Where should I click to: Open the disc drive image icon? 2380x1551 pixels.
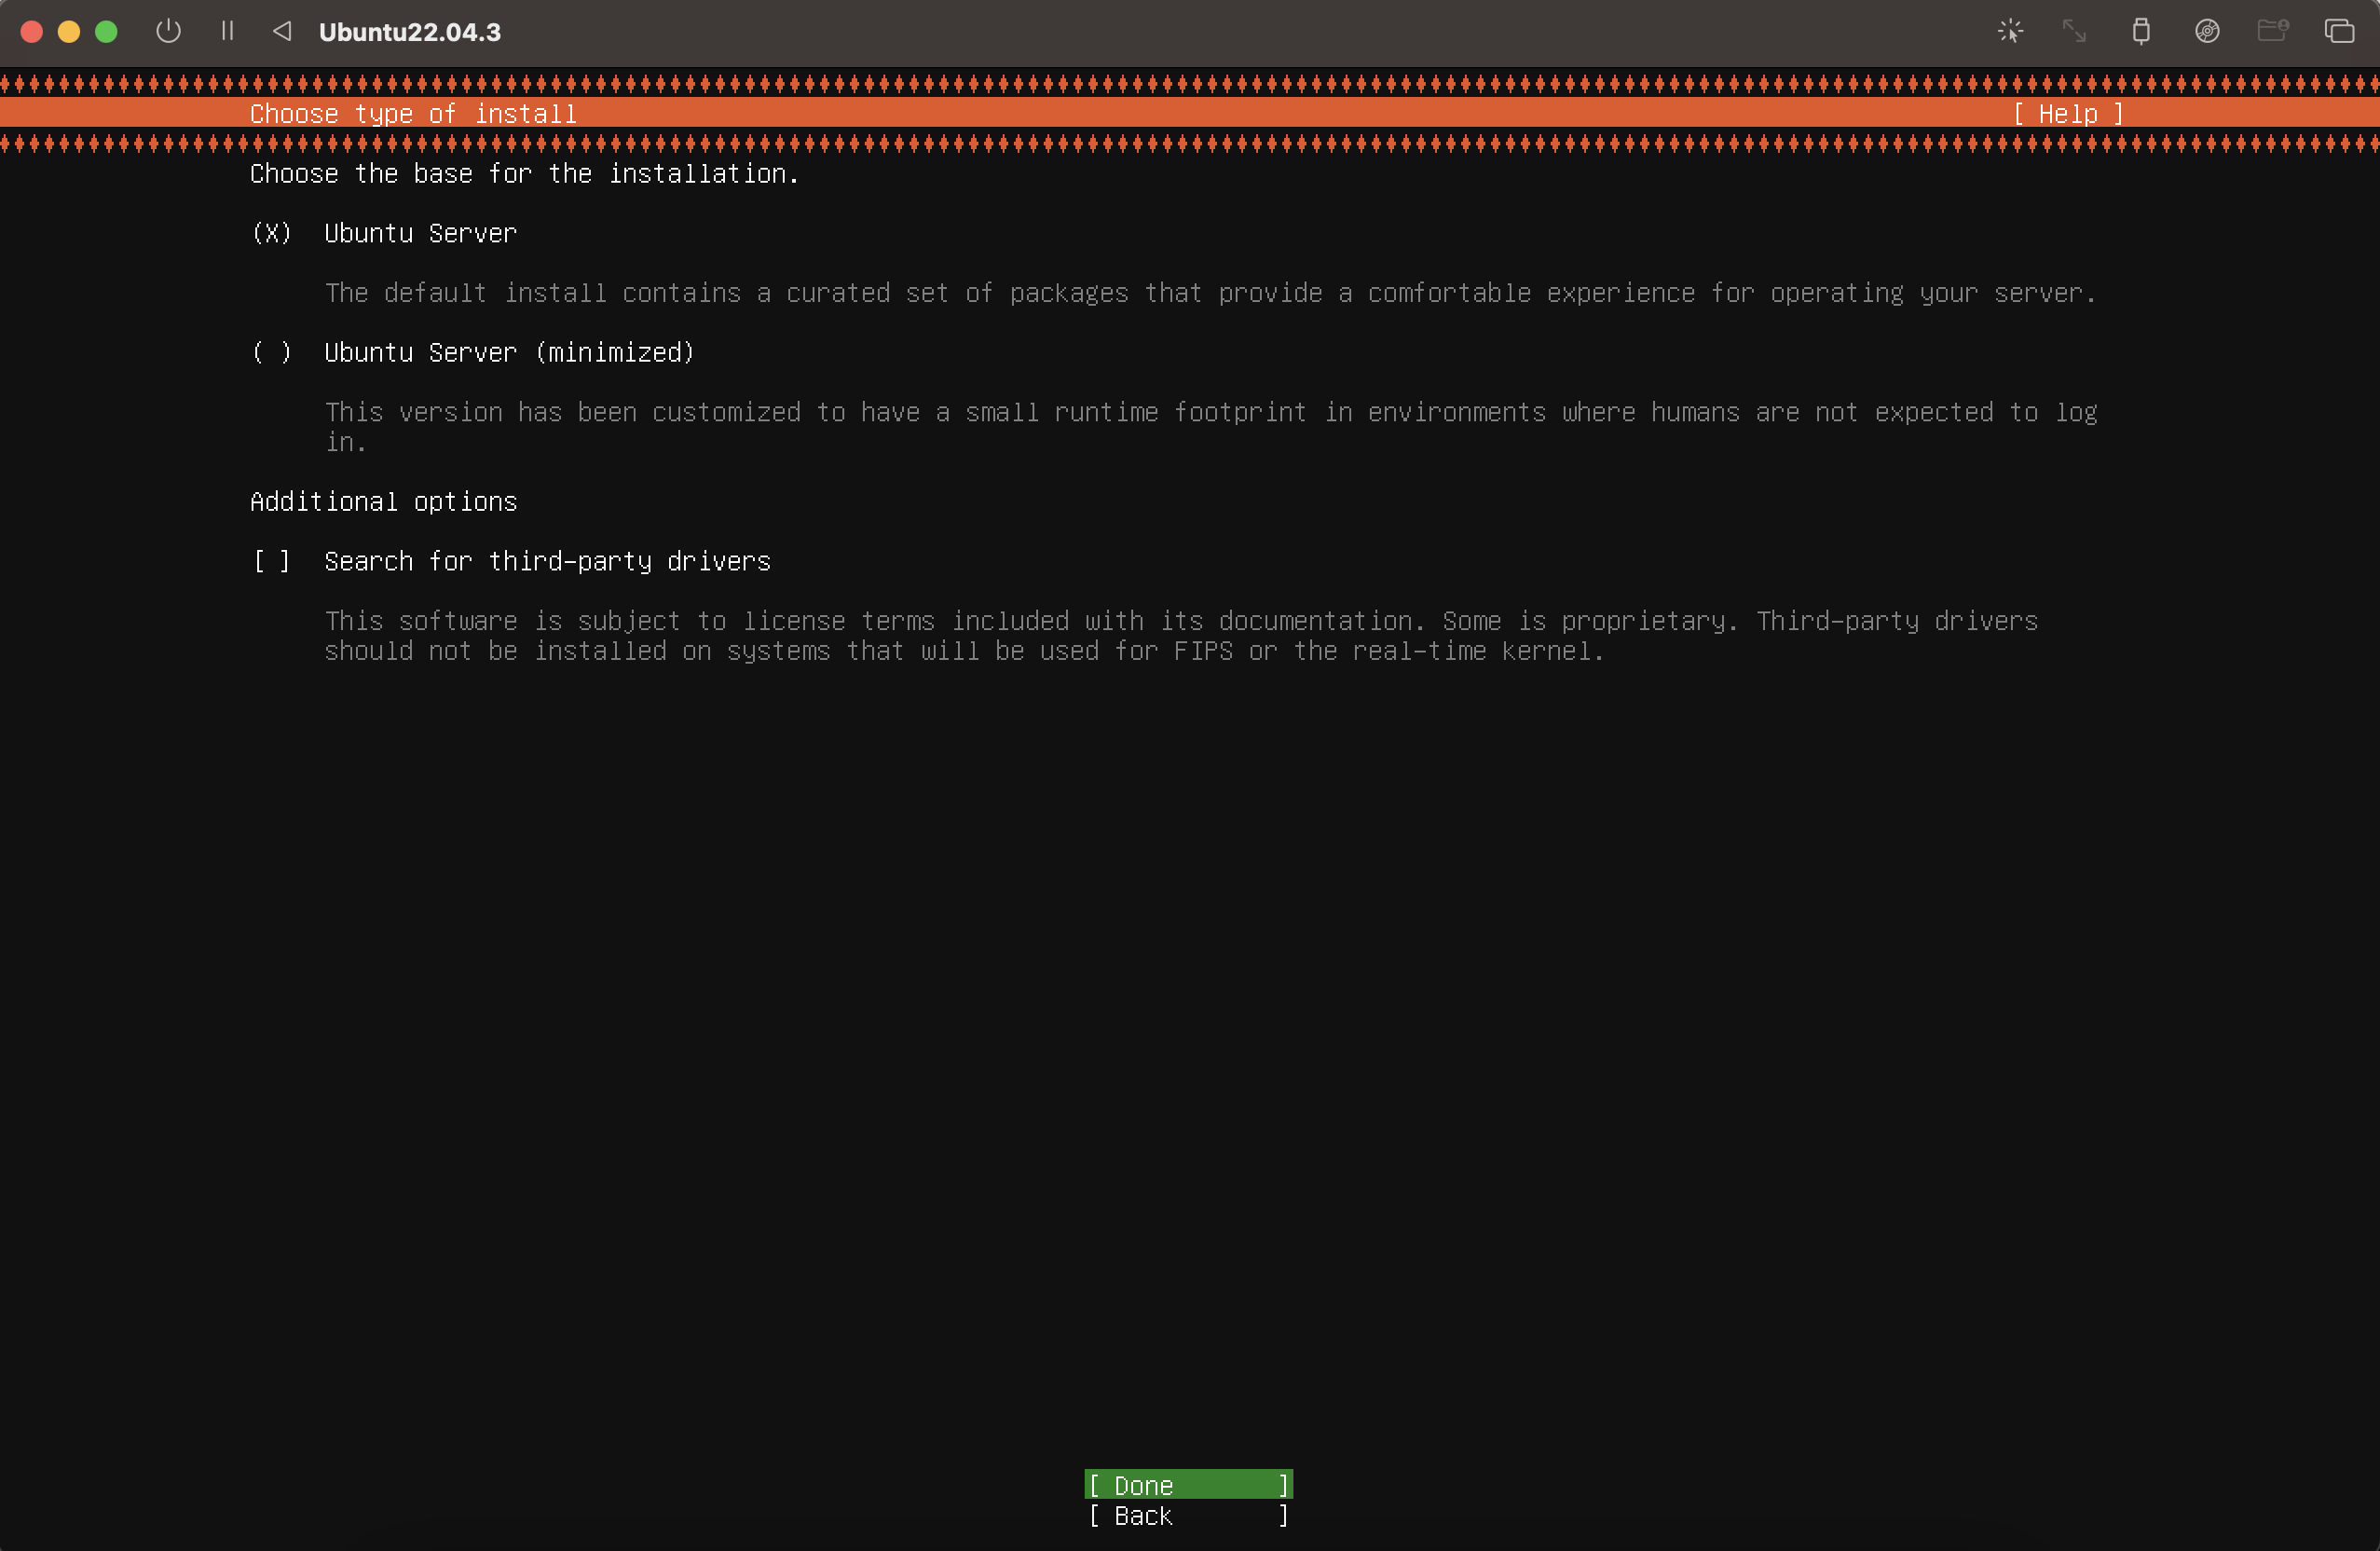click(x=2207, y=31)
